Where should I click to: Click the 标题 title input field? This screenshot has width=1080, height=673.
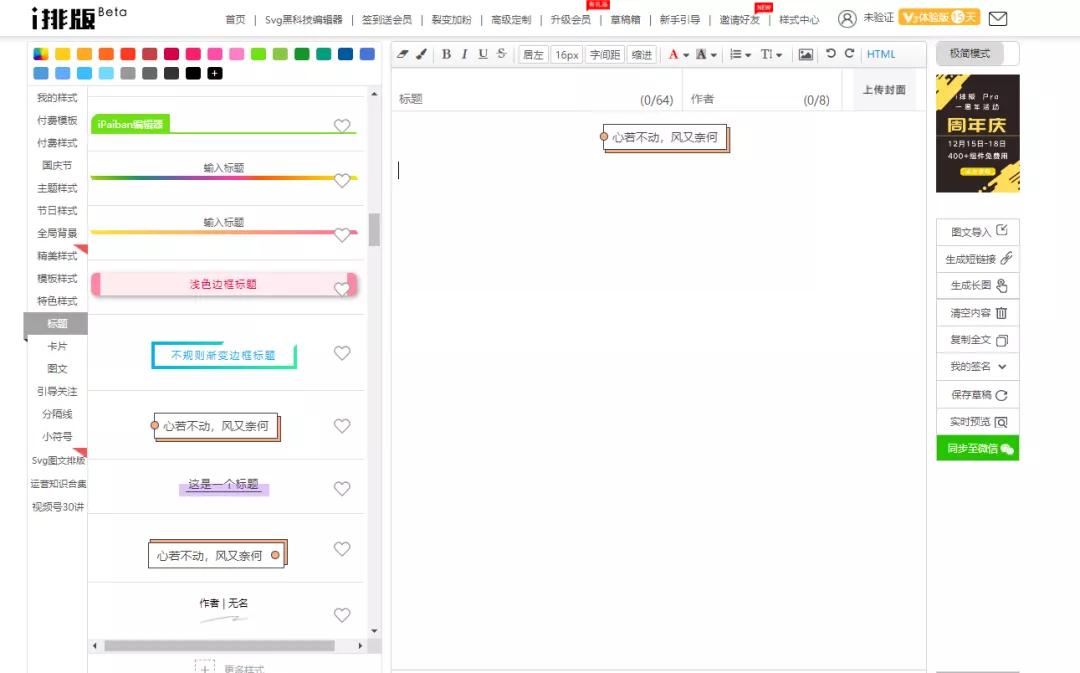tap(520, 99)
